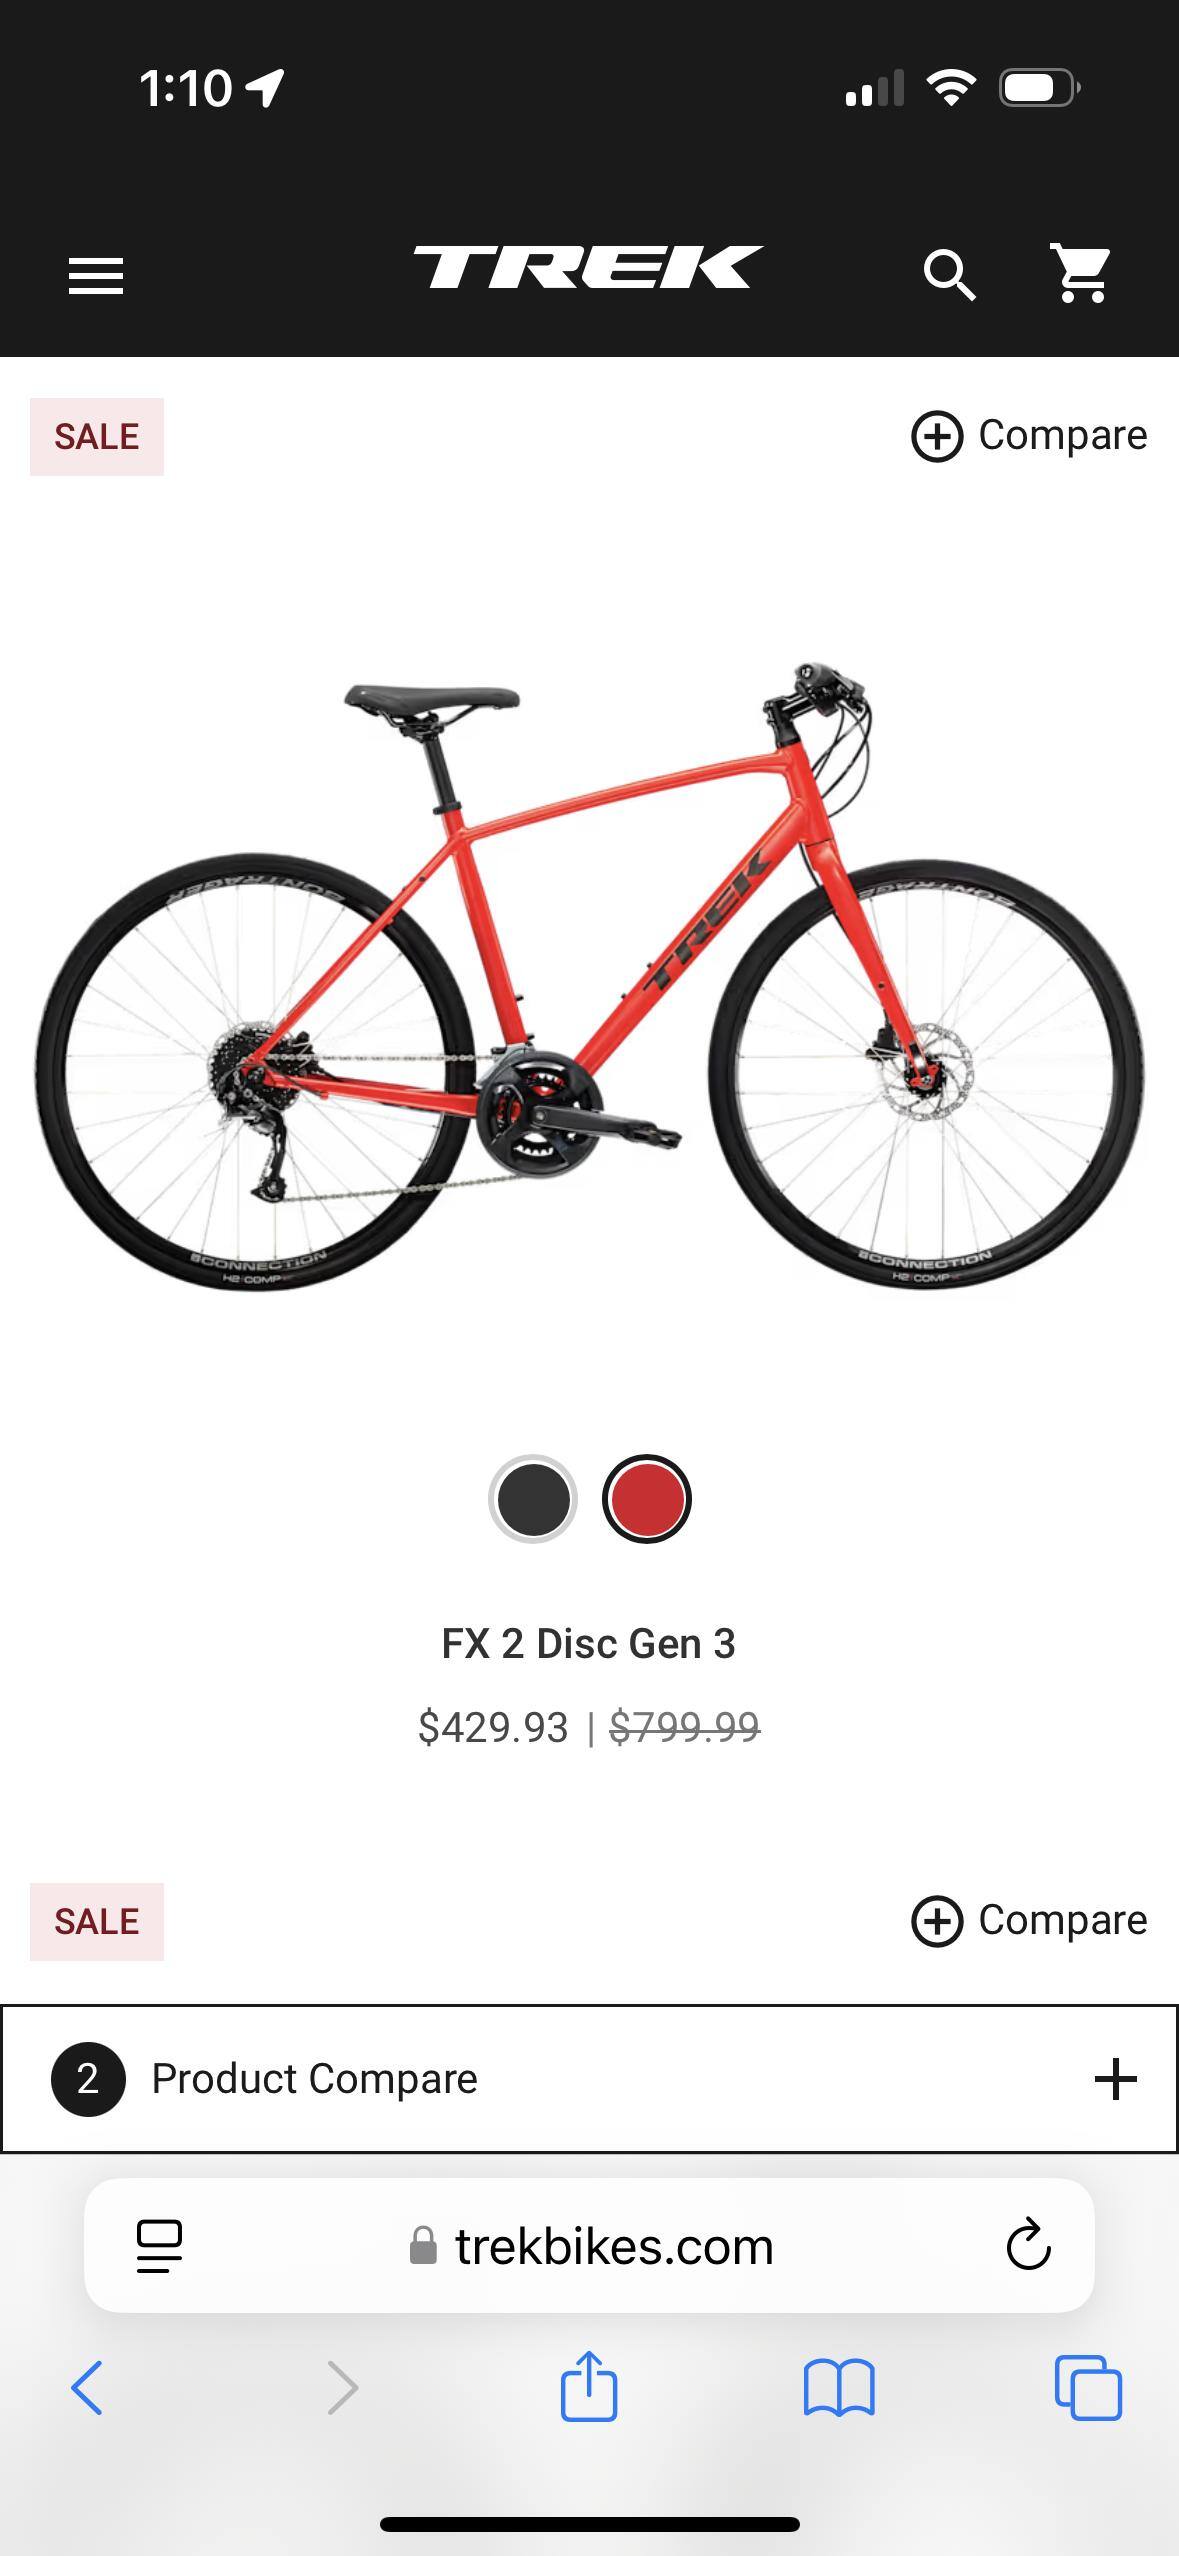Open the FX 2 Disc Gen 3 link
Screen dimensions: 1179x2556
pos(589,1644)
